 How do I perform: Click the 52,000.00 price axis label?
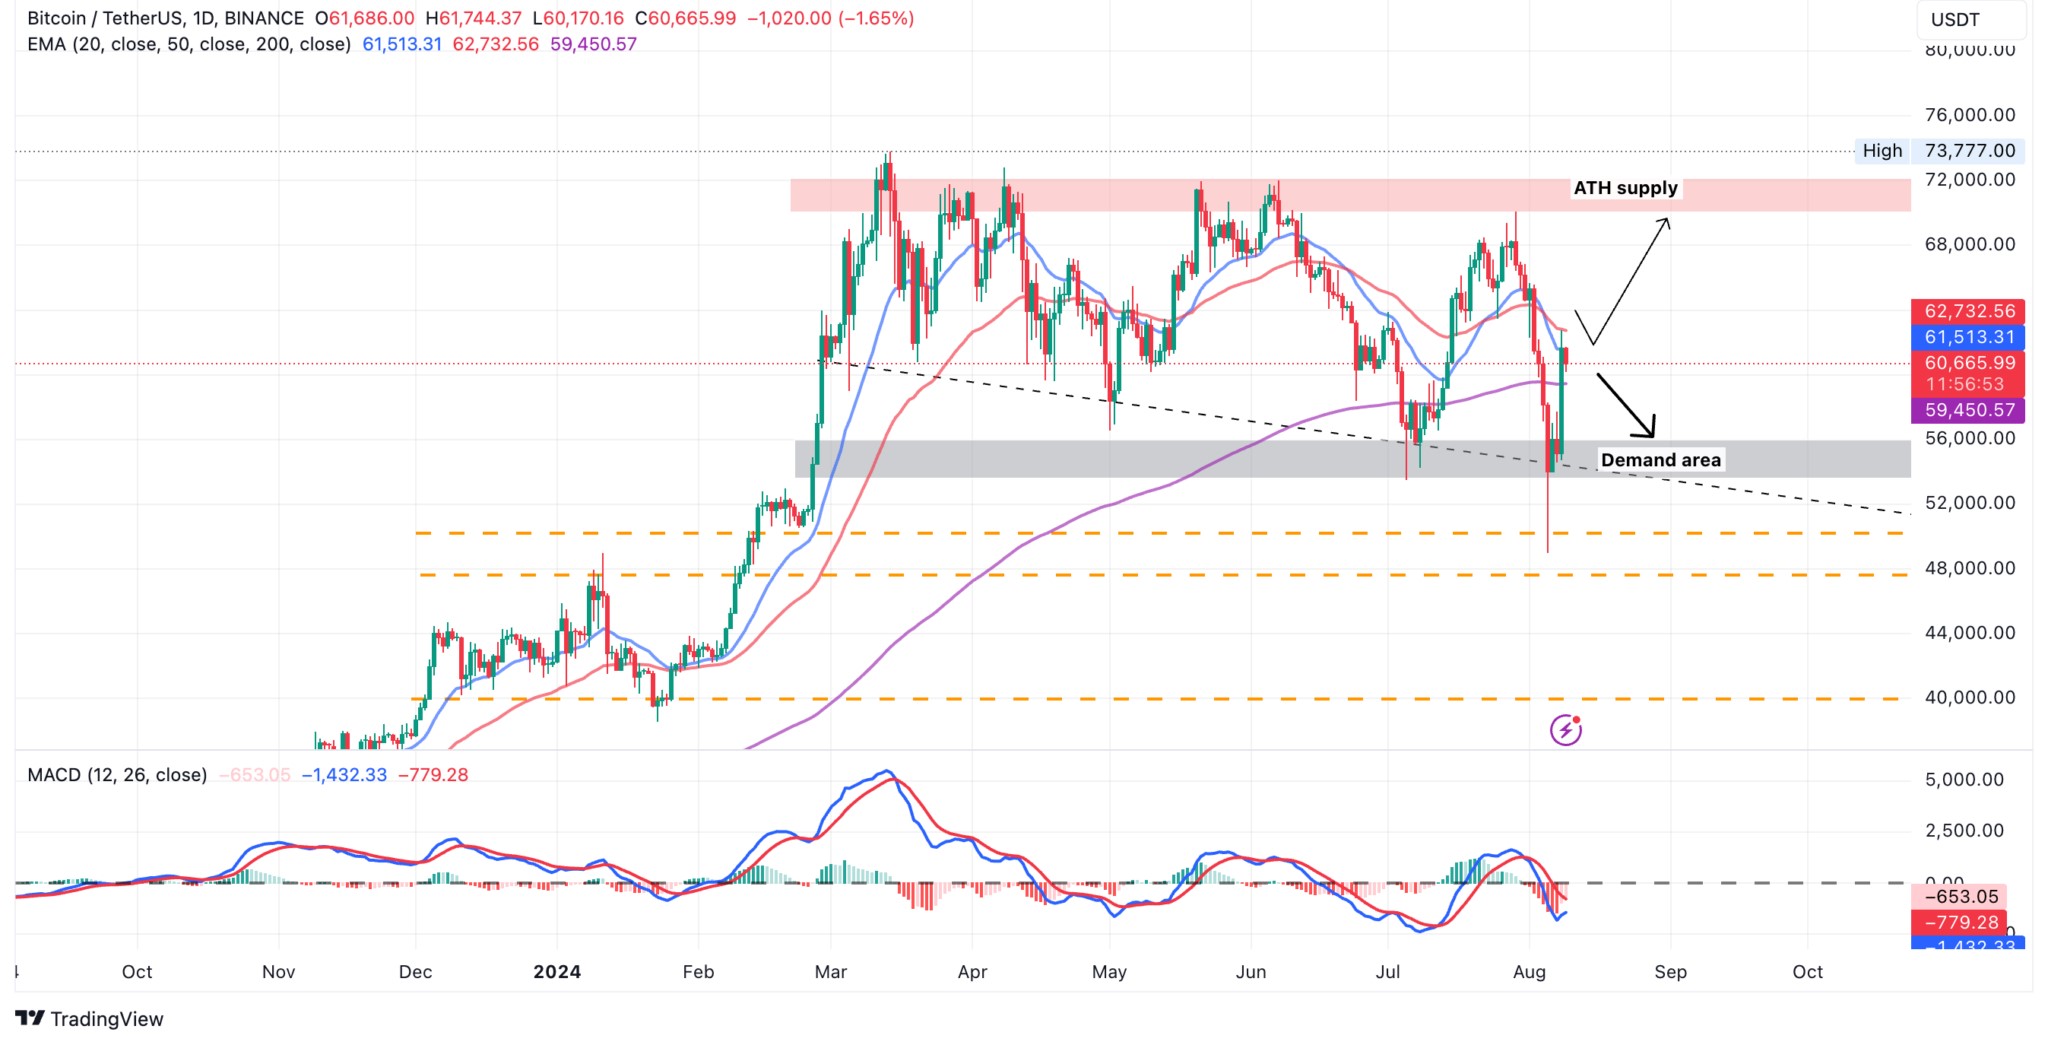coord(1970,503)
